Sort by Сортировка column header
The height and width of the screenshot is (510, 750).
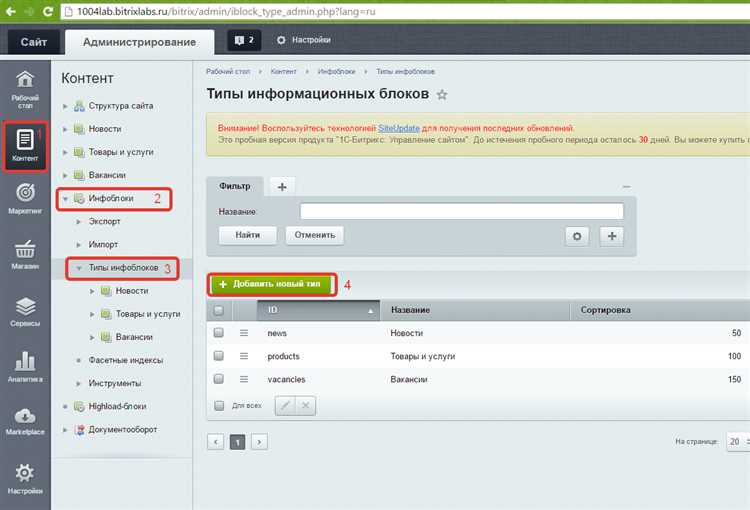pyautogui.click(x=660, y=310)
